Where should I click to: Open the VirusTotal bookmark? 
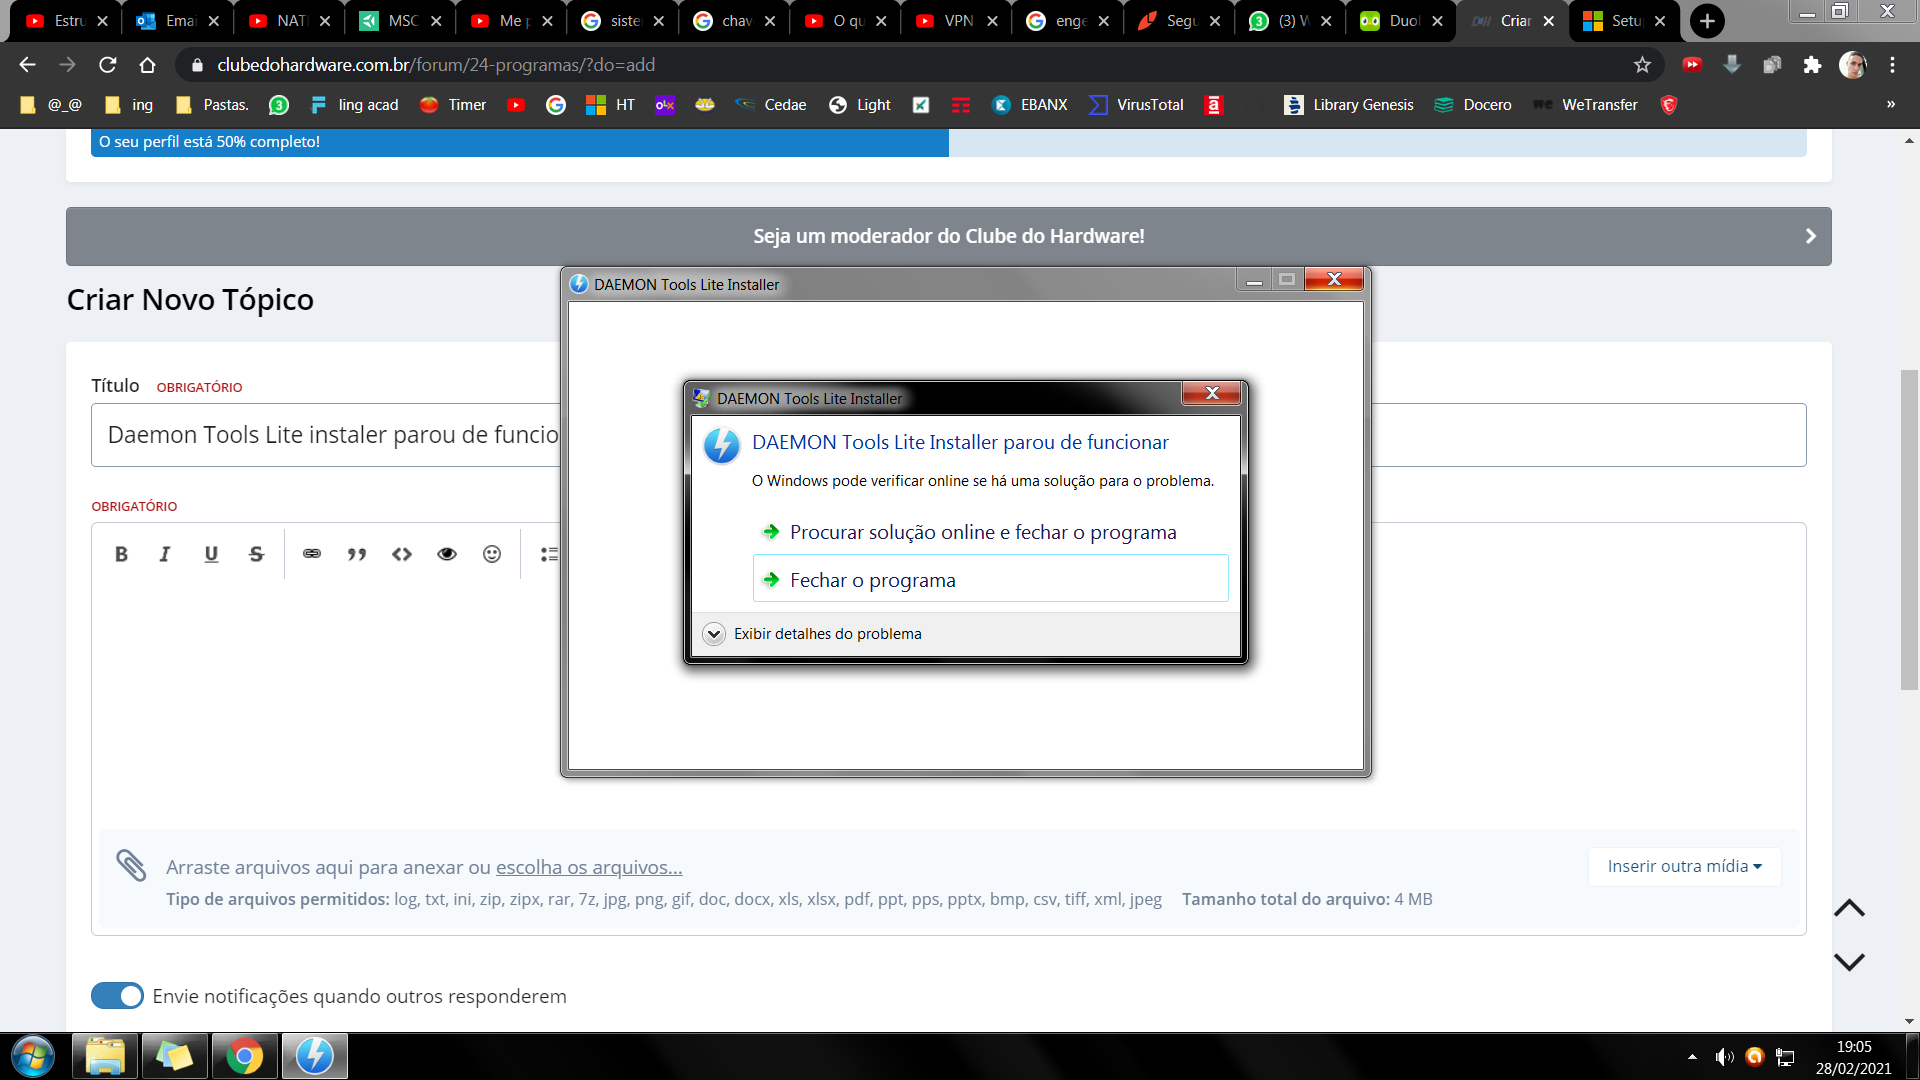[1136, 105]
